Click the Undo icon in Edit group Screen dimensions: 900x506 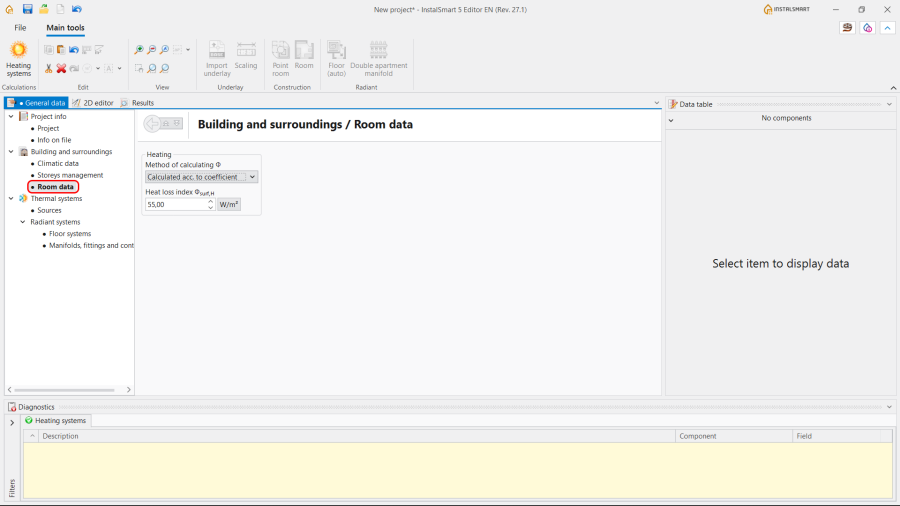pos(73,50)
